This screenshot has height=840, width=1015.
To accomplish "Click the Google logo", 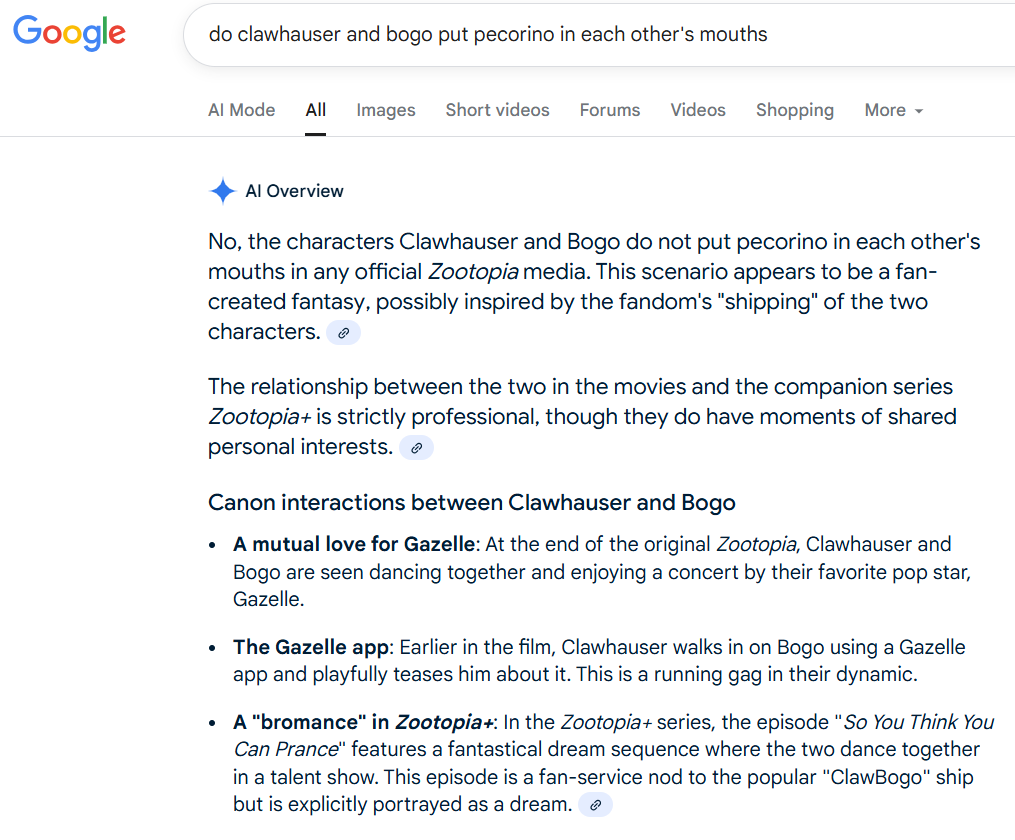I will coord(69,32).
